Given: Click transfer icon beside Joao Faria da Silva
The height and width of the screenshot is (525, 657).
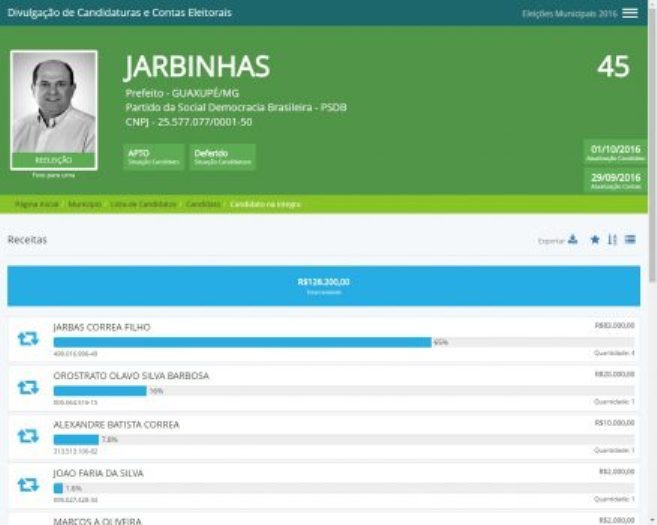Looking at the screenshot, I should pyautogui.click(x=28, y=484).
